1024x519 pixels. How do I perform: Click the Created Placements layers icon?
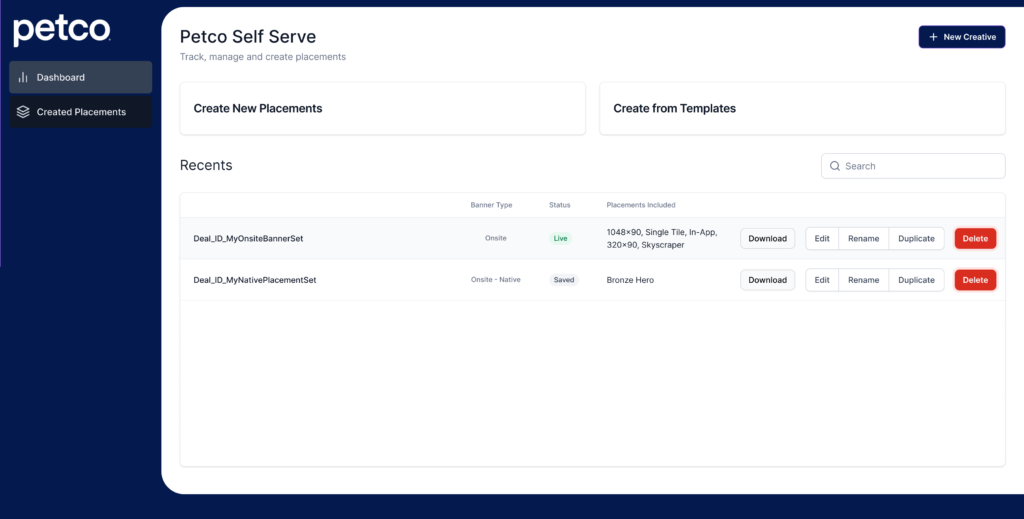coord(23,112)
